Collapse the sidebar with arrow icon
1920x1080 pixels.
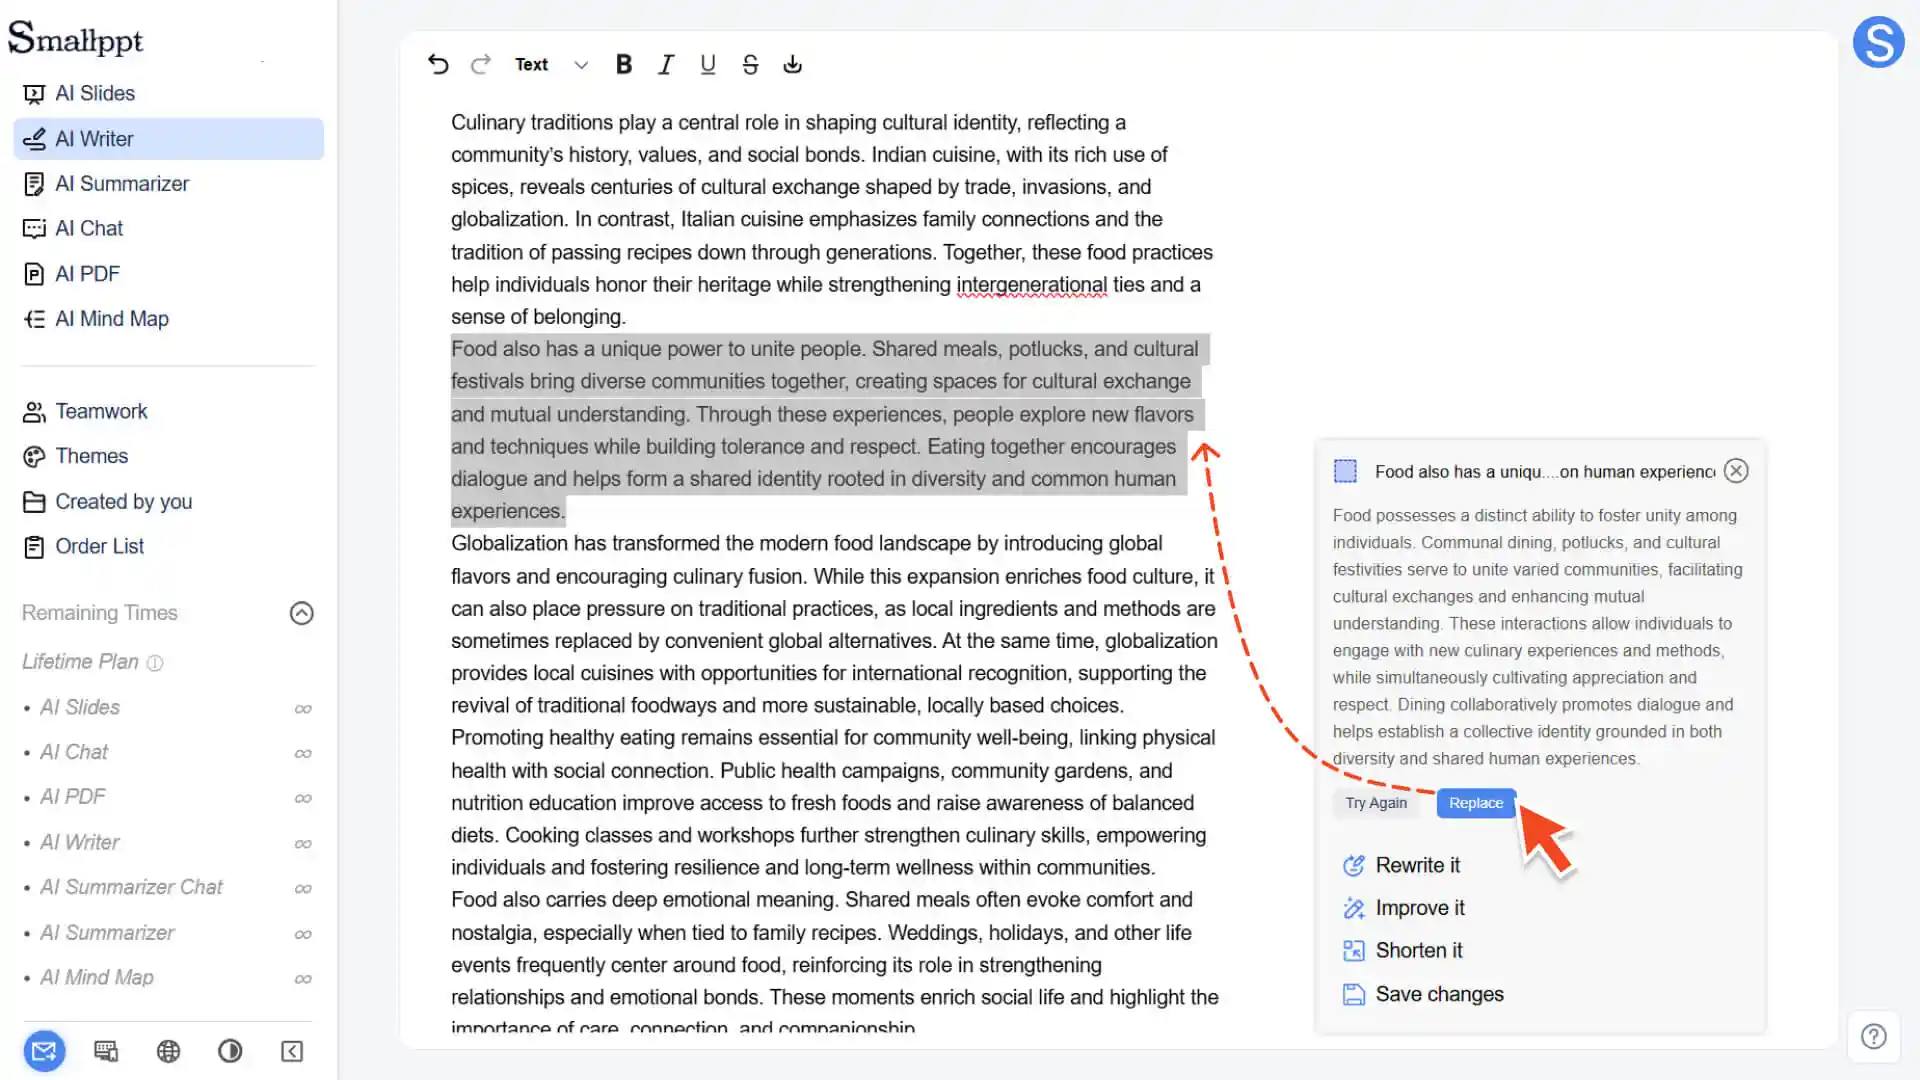(292, 1051)
